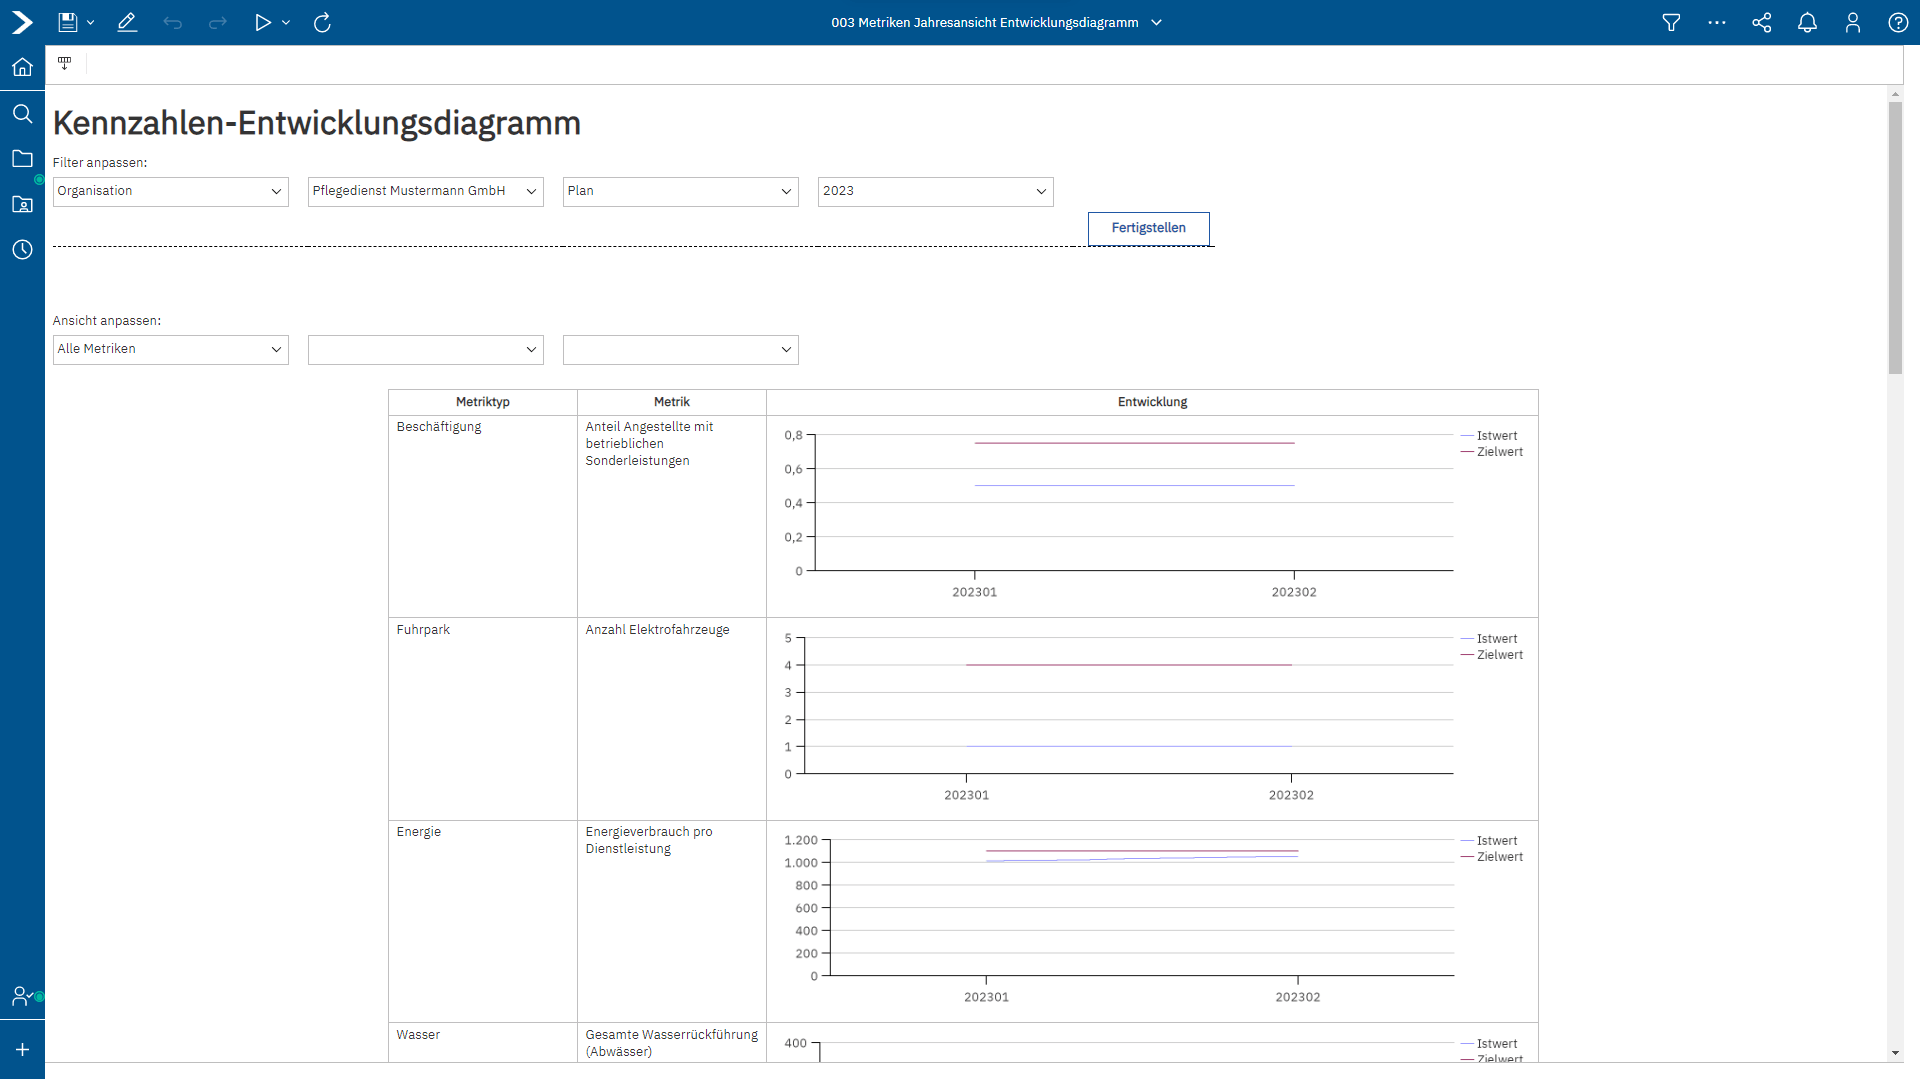
Task: Expand the Organisation dropdown
Action: click(170, 191)
